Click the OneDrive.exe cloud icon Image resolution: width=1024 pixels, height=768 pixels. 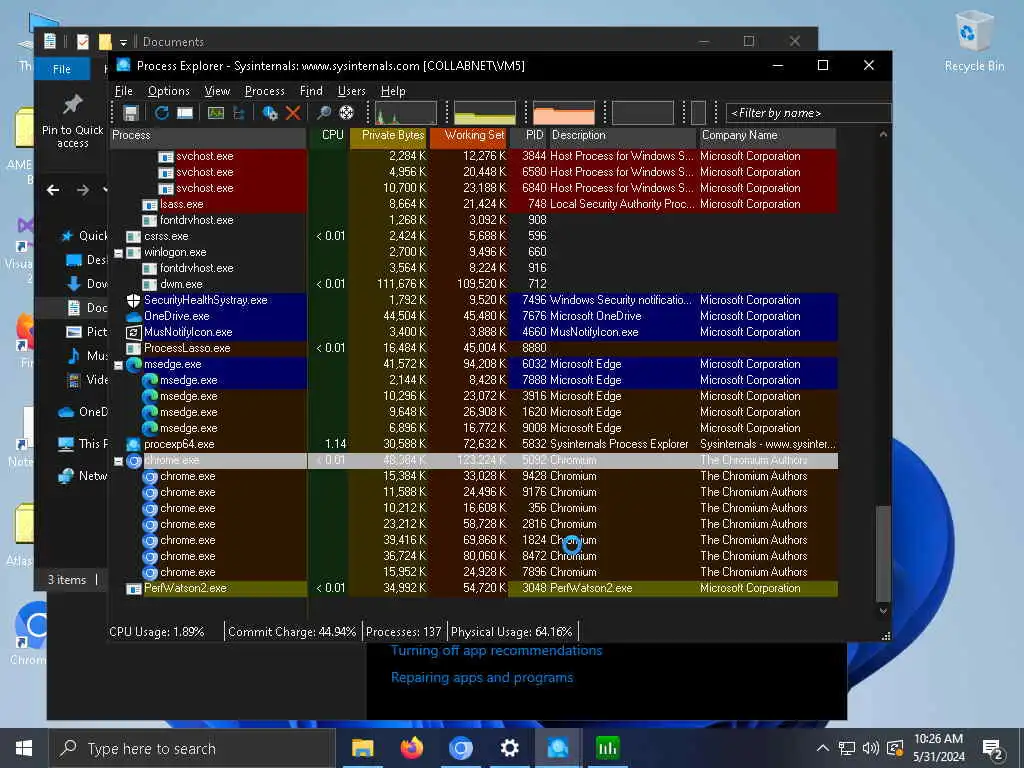(x=133, y=317)
